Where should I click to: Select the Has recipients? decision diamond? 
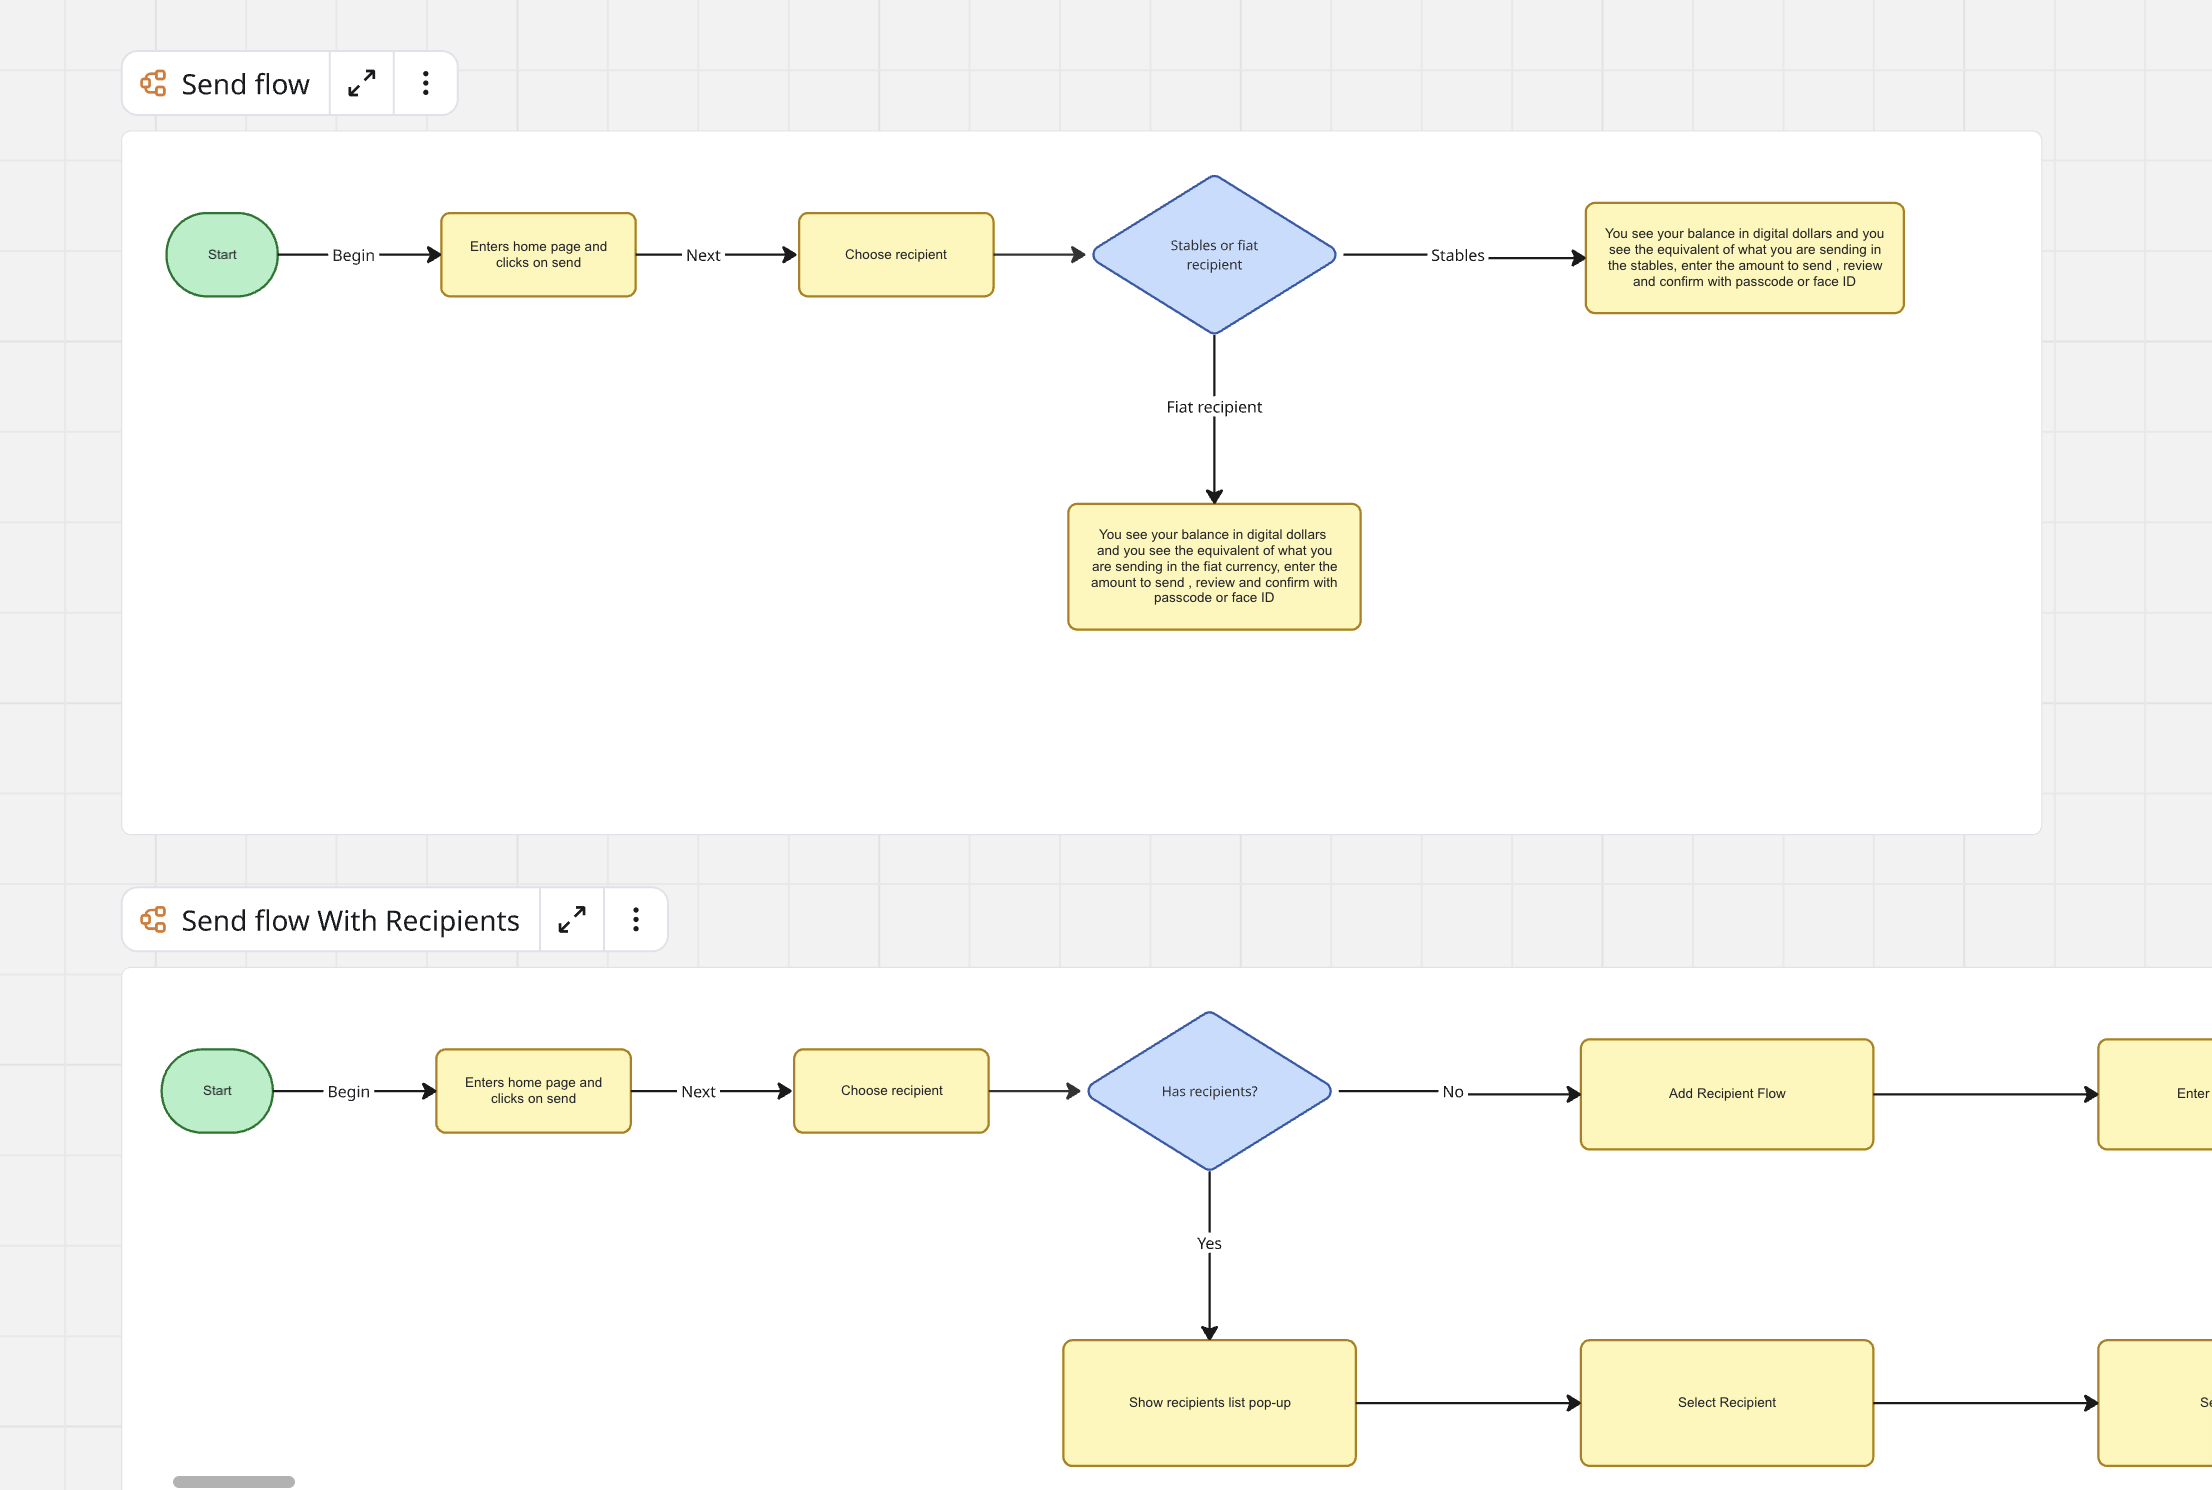click(x=1209, y=1091)
